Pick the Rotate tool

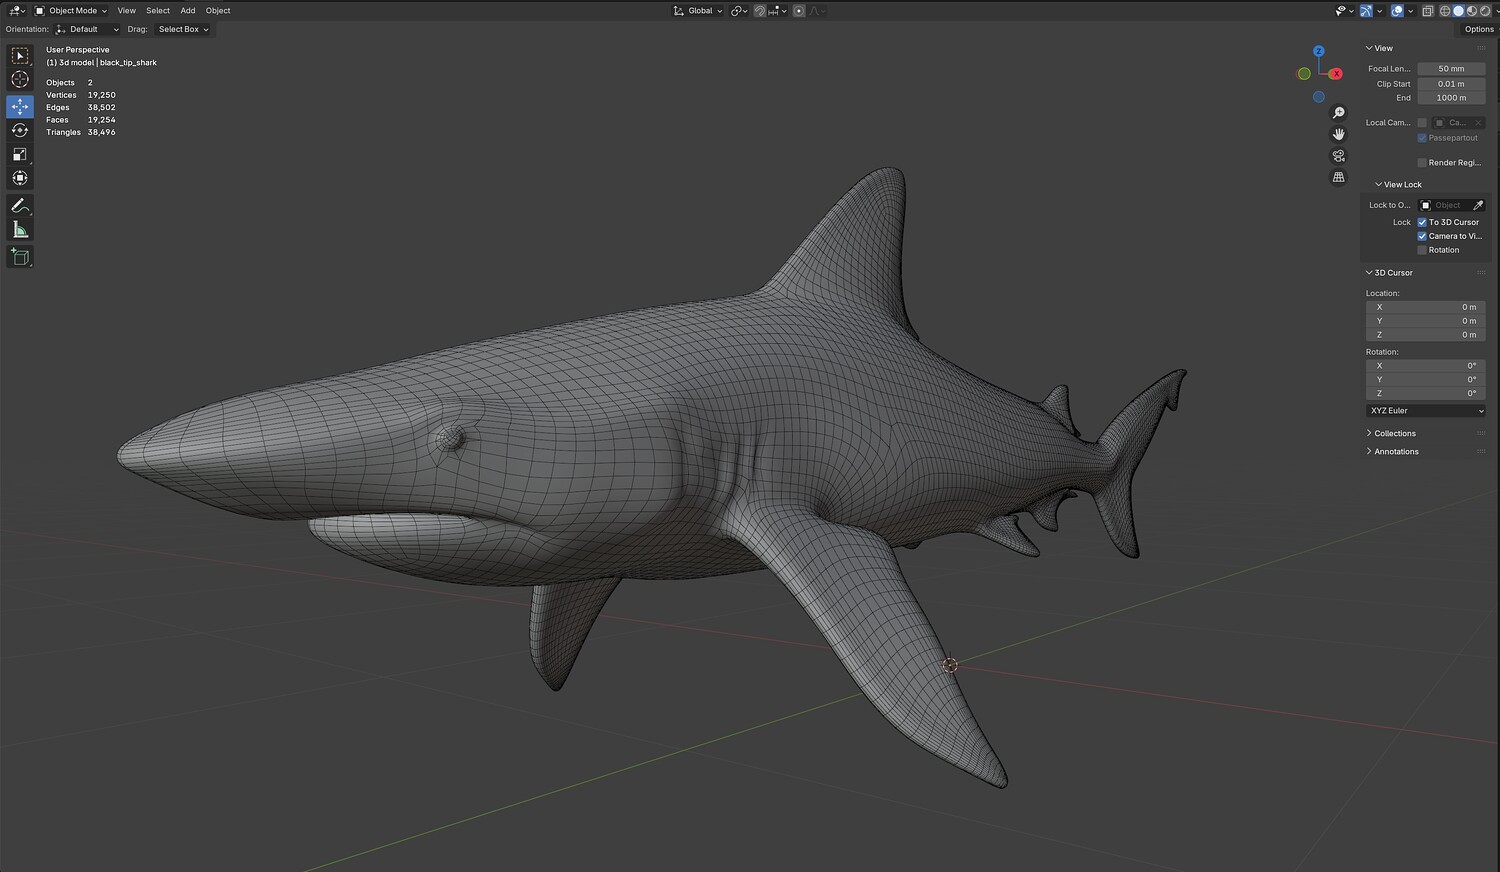coord(20,130)
